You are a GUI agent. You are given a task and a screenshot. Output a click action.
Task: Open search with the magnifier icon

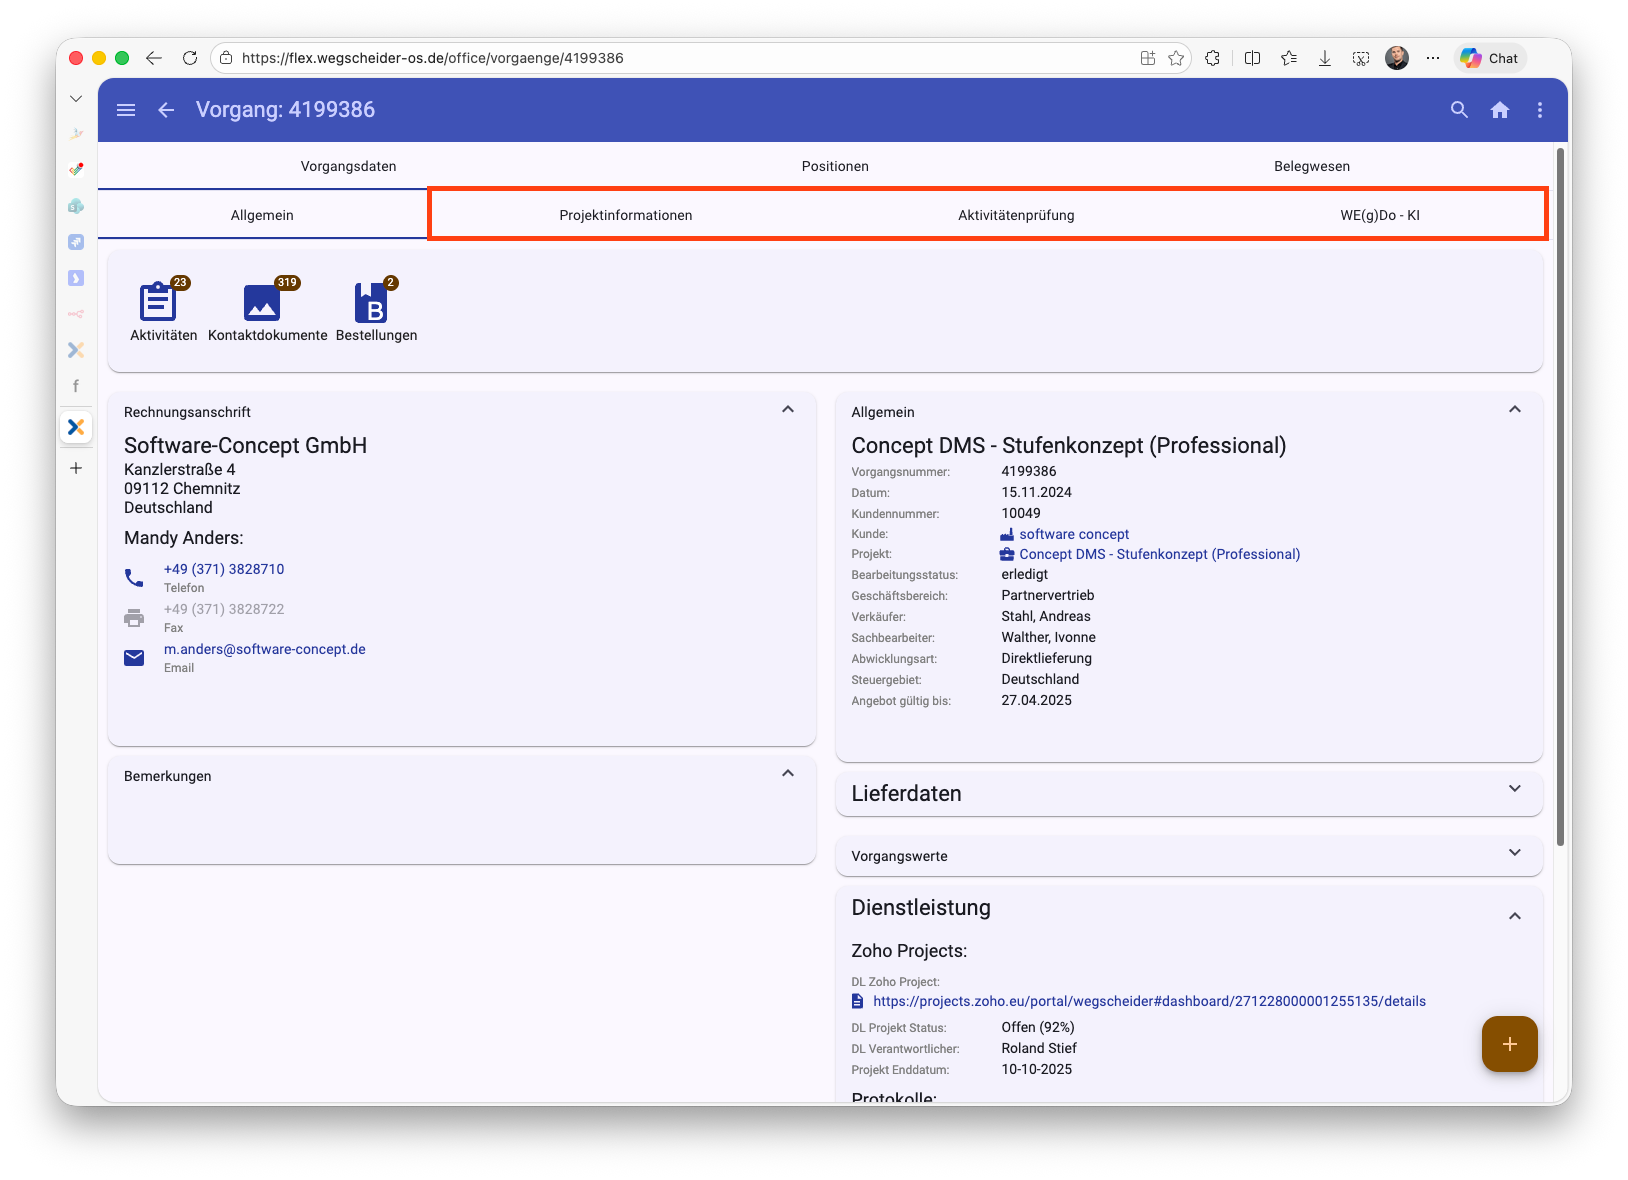(x=1459, y=110)
